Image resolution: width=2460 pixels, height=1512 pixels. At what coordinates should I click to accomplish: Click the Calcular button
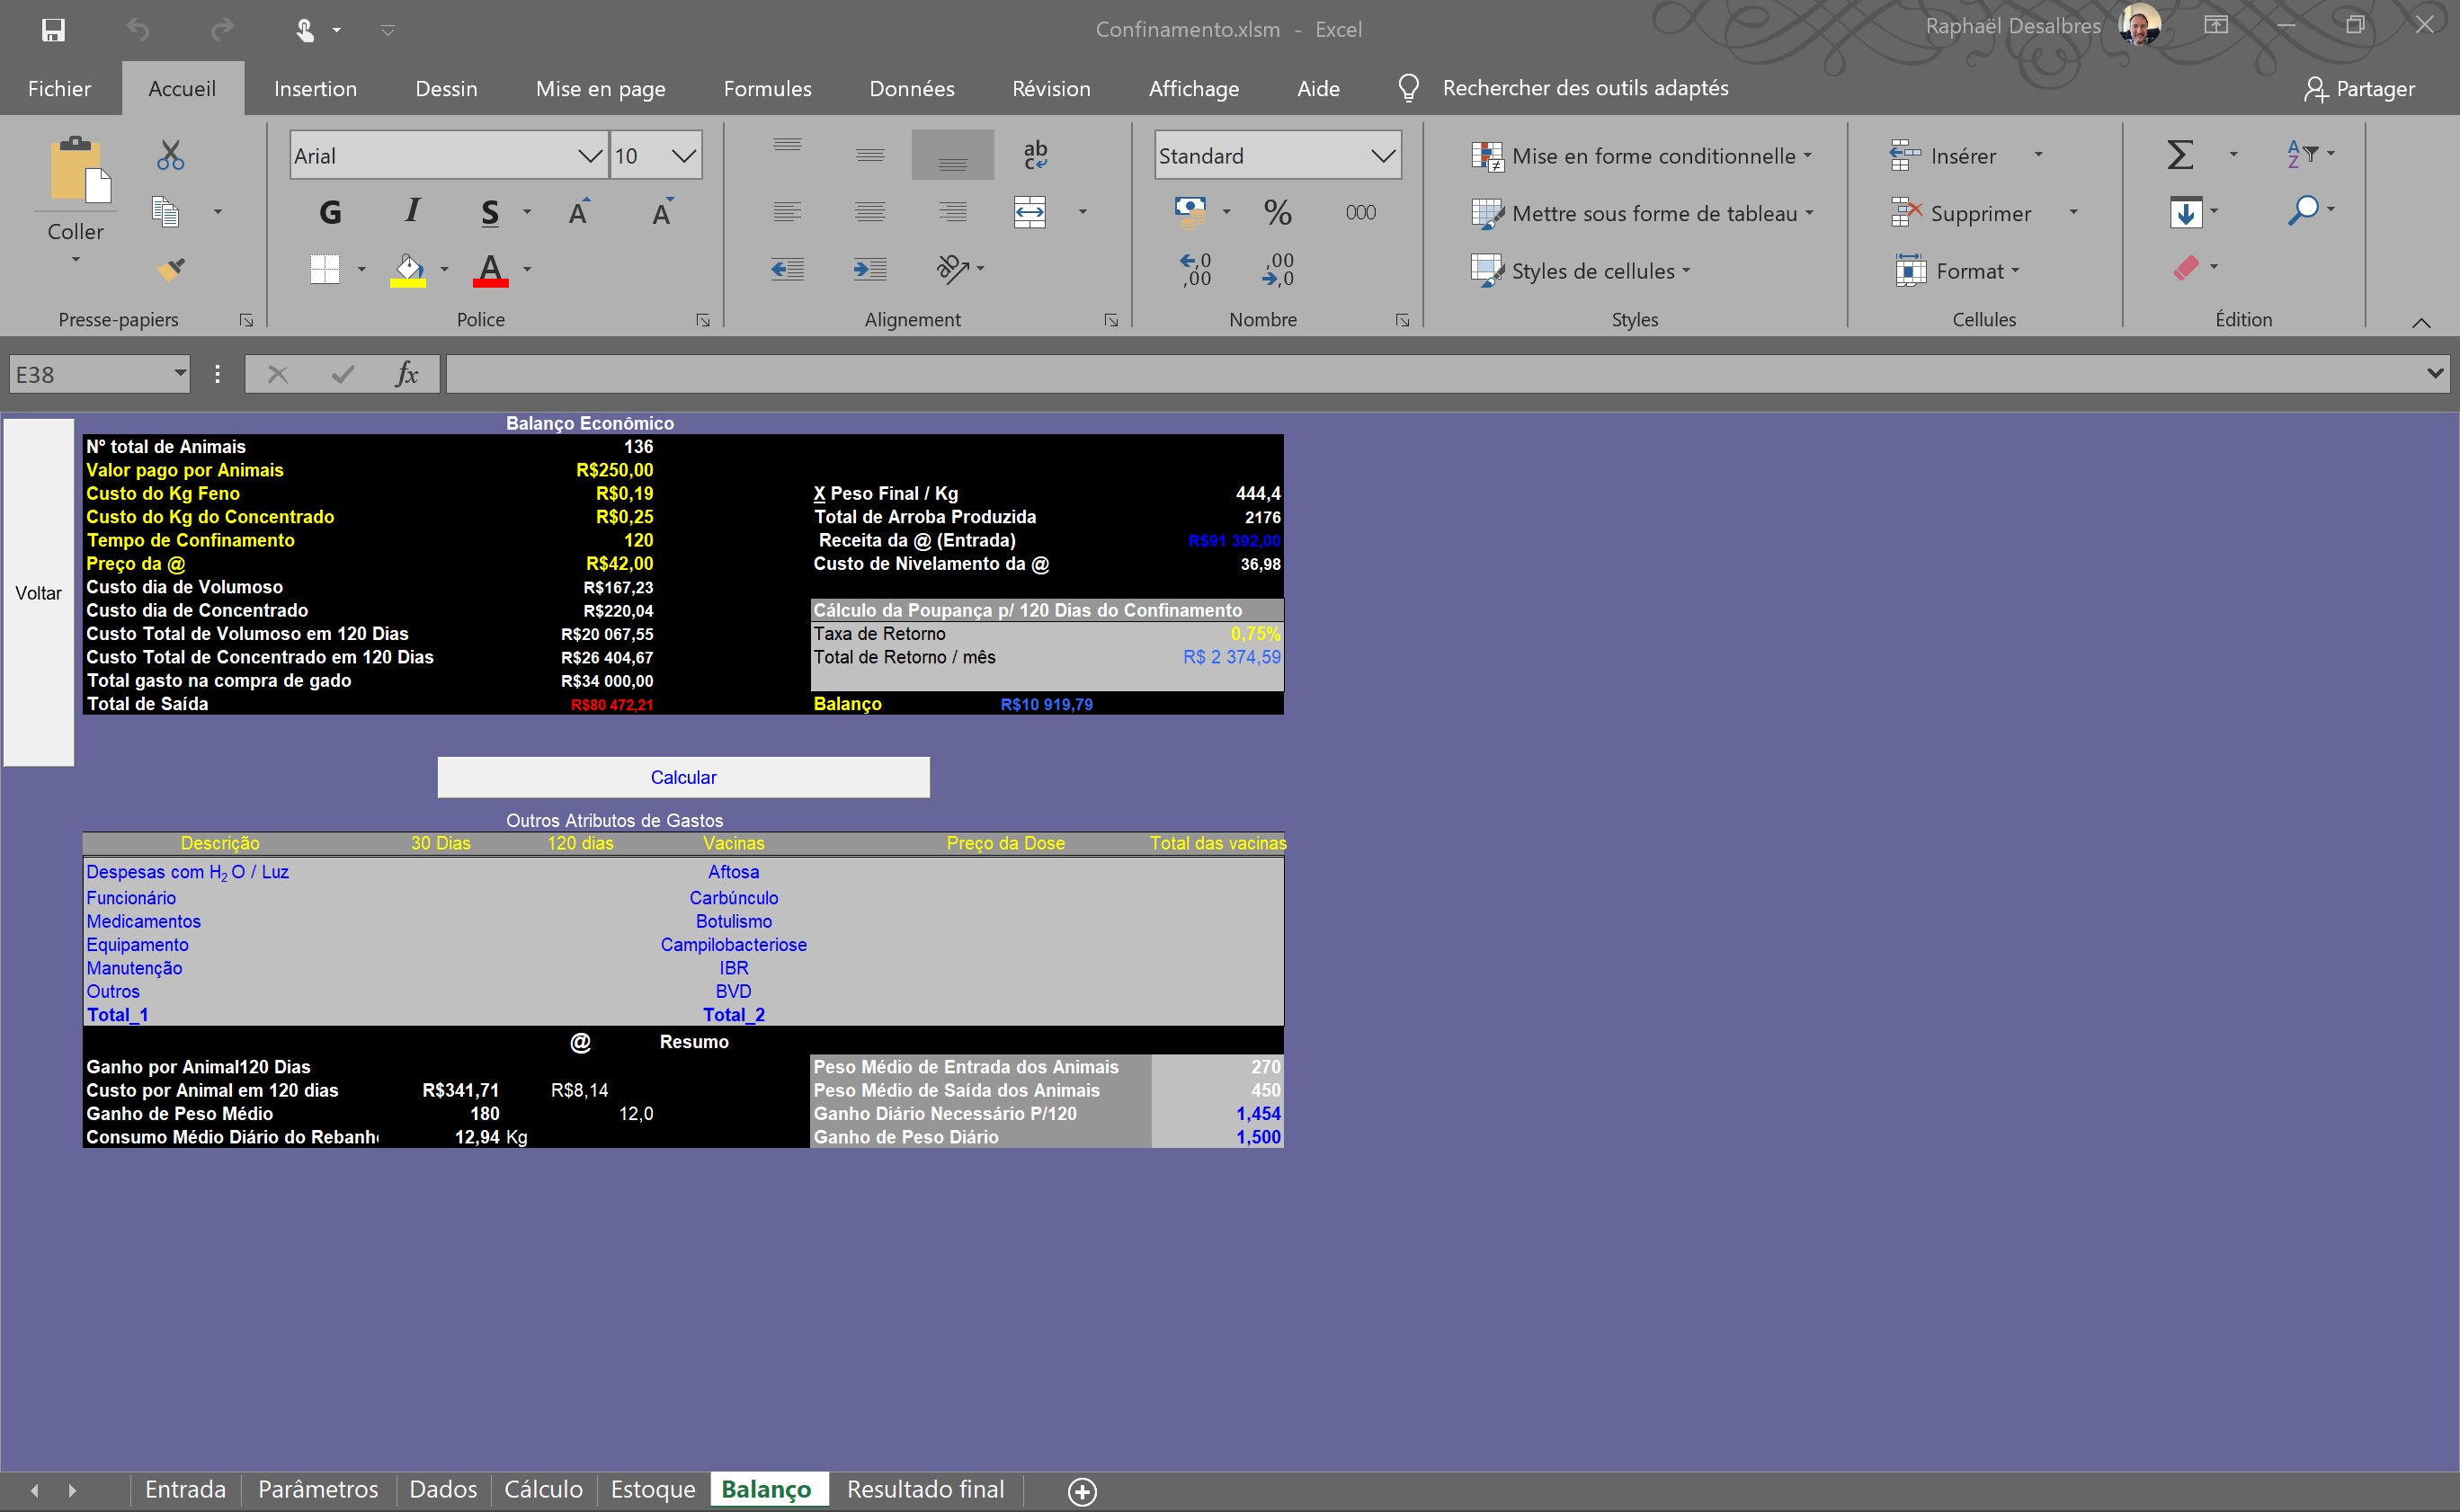pyautogui.click(x=683, y=777)
